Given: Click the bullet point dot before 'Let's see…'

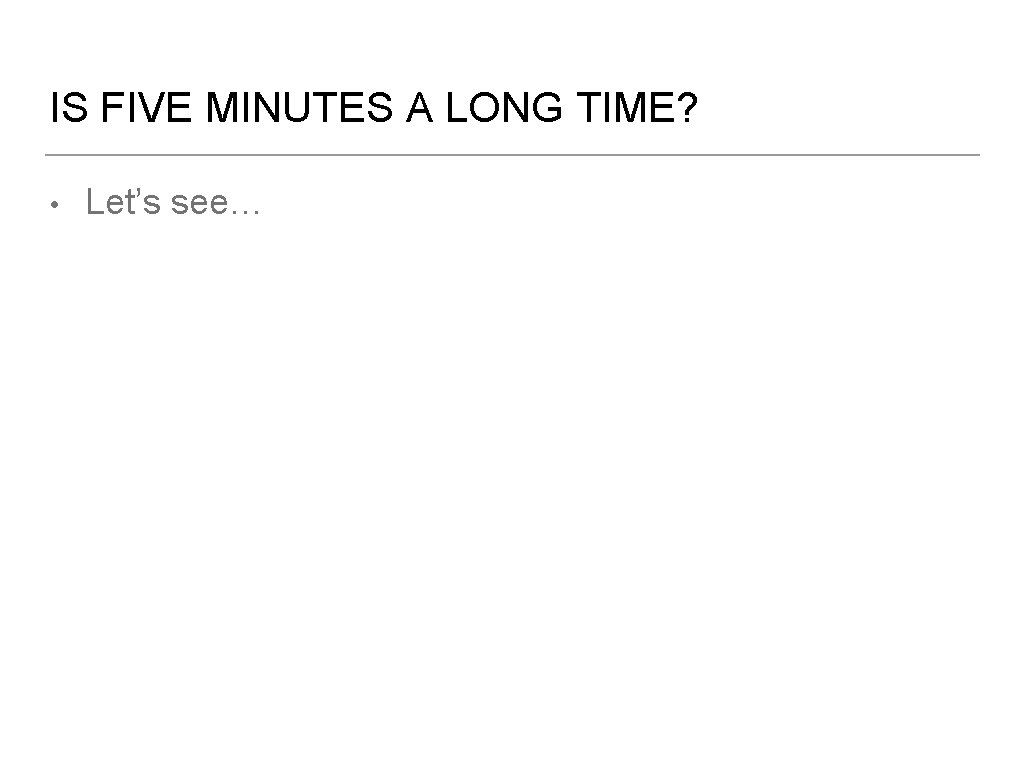Looking at the screenshot, I should tap(55, 205).
